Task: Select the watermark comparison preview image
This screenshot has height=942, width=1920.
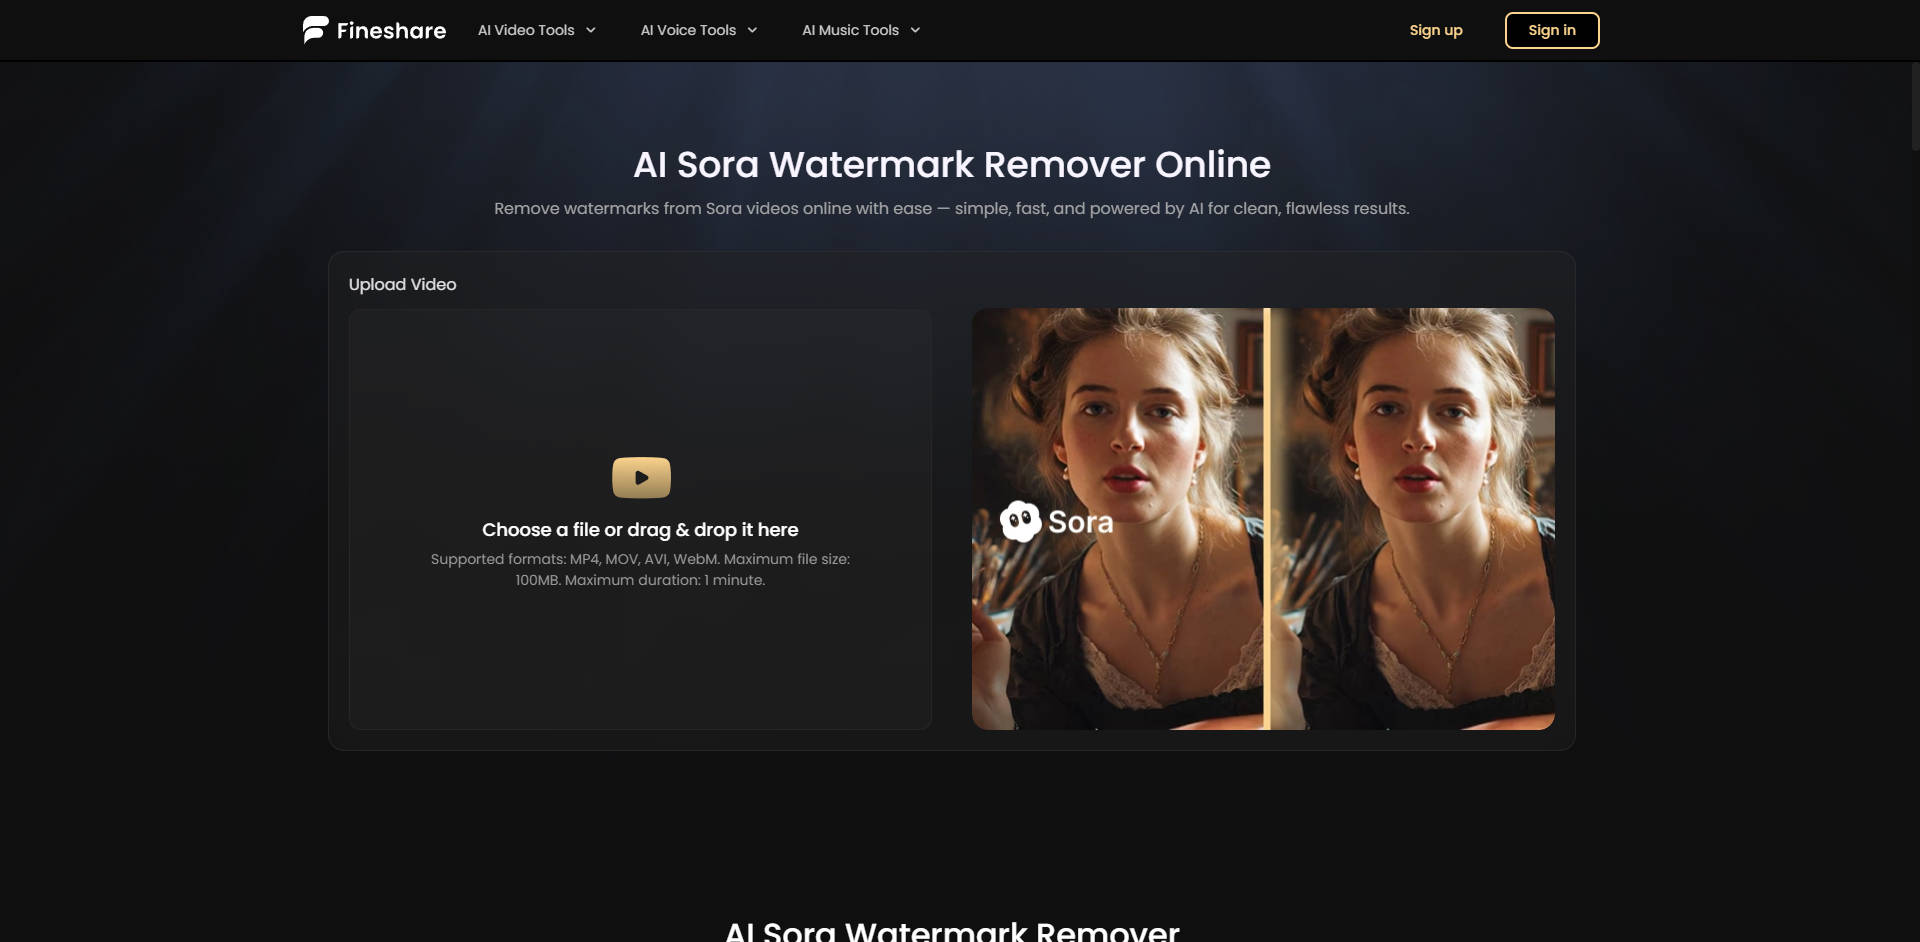Action: pyautogui.click(x=1263, y=518)
